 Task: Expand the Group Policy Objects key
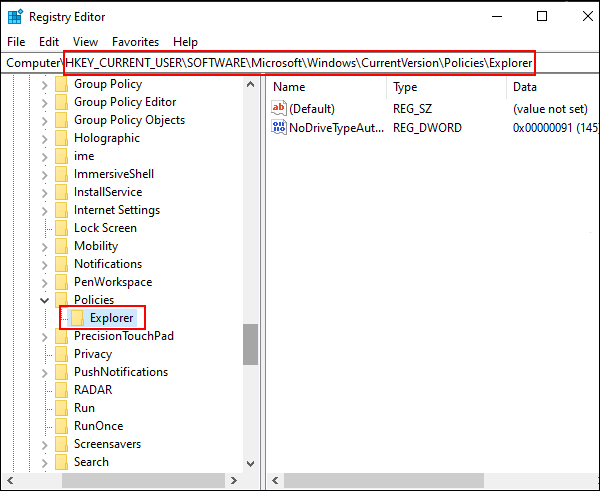45,121
